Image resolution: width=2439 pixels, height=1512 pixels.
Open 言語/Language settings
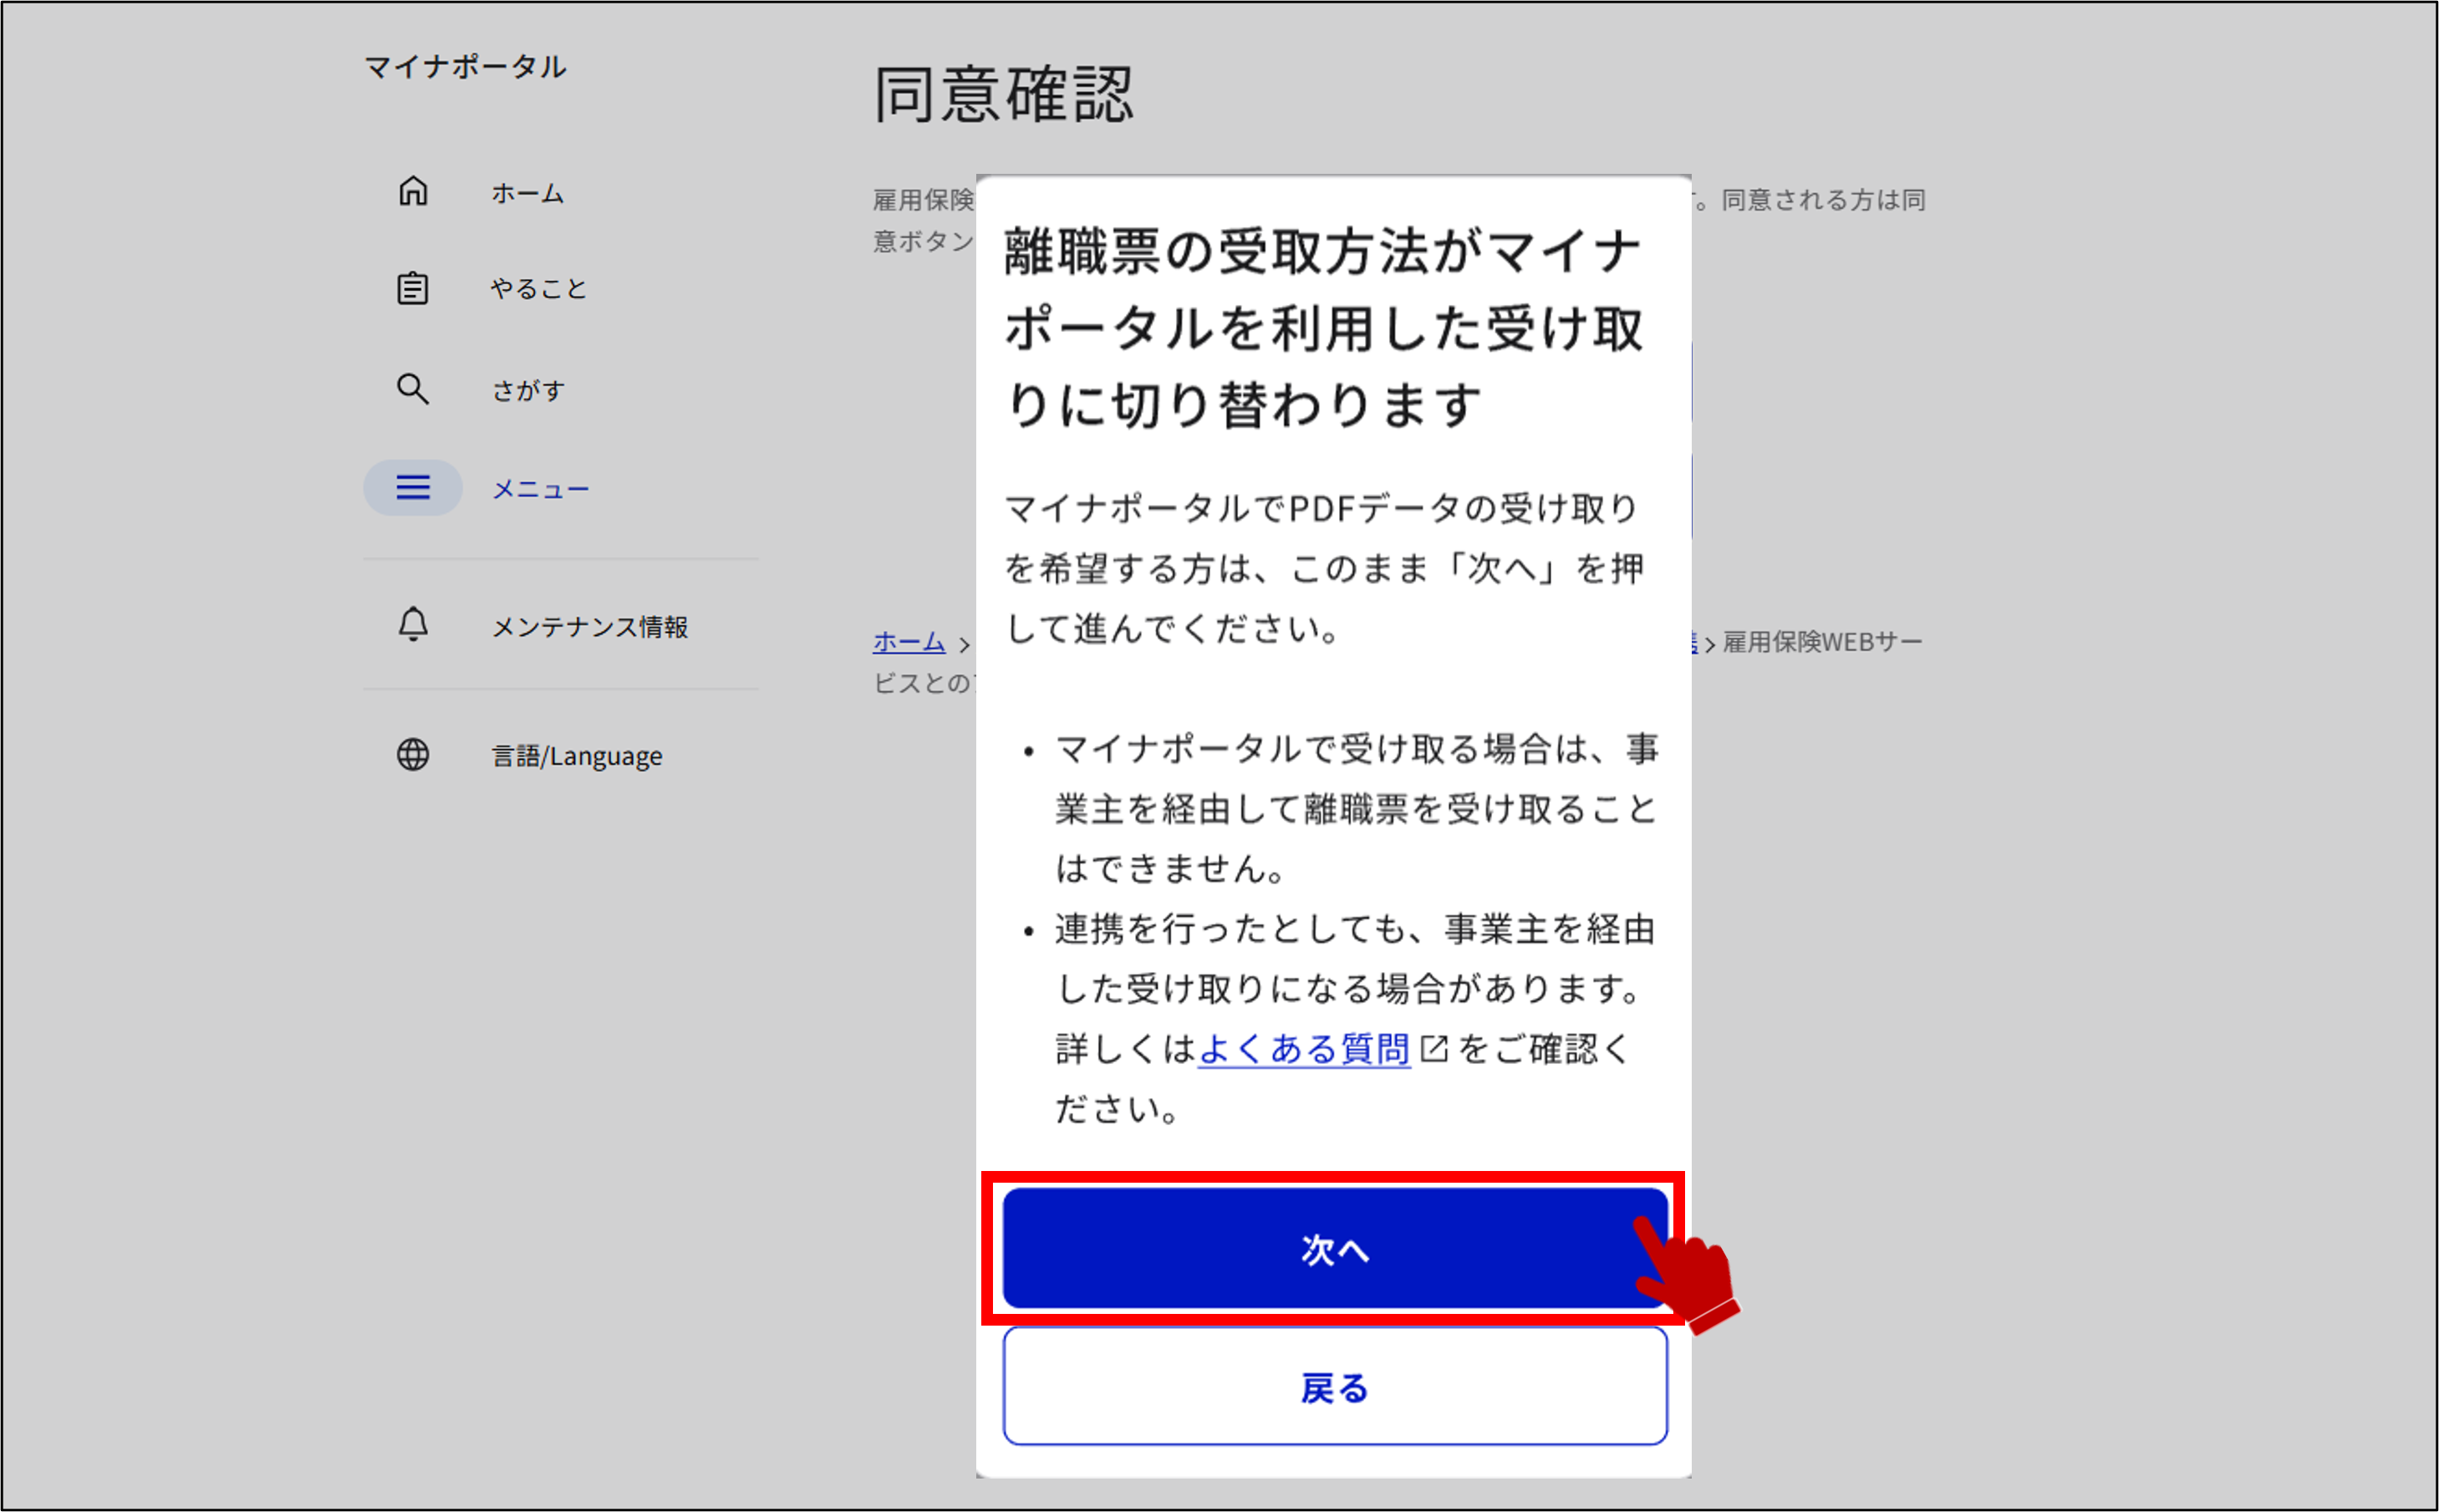click(x=576, y=756)
